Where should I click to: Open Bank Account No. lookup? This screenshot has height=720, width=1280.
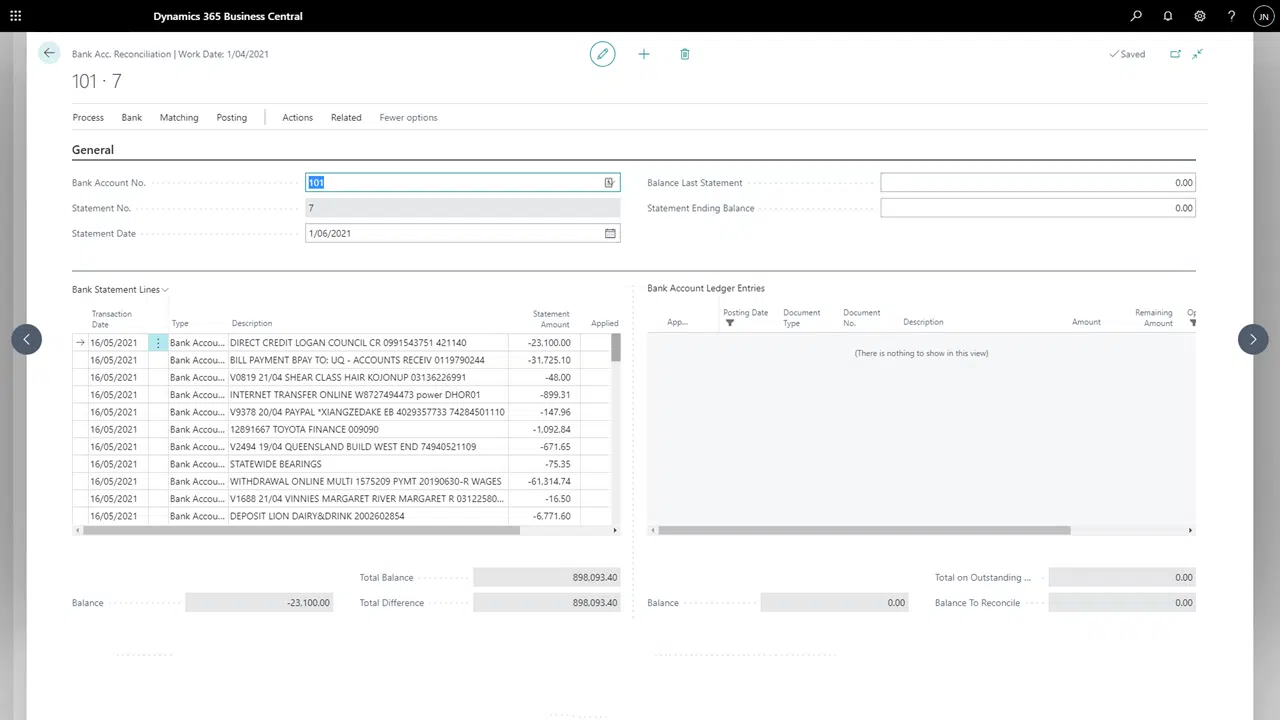pos(609,182)
